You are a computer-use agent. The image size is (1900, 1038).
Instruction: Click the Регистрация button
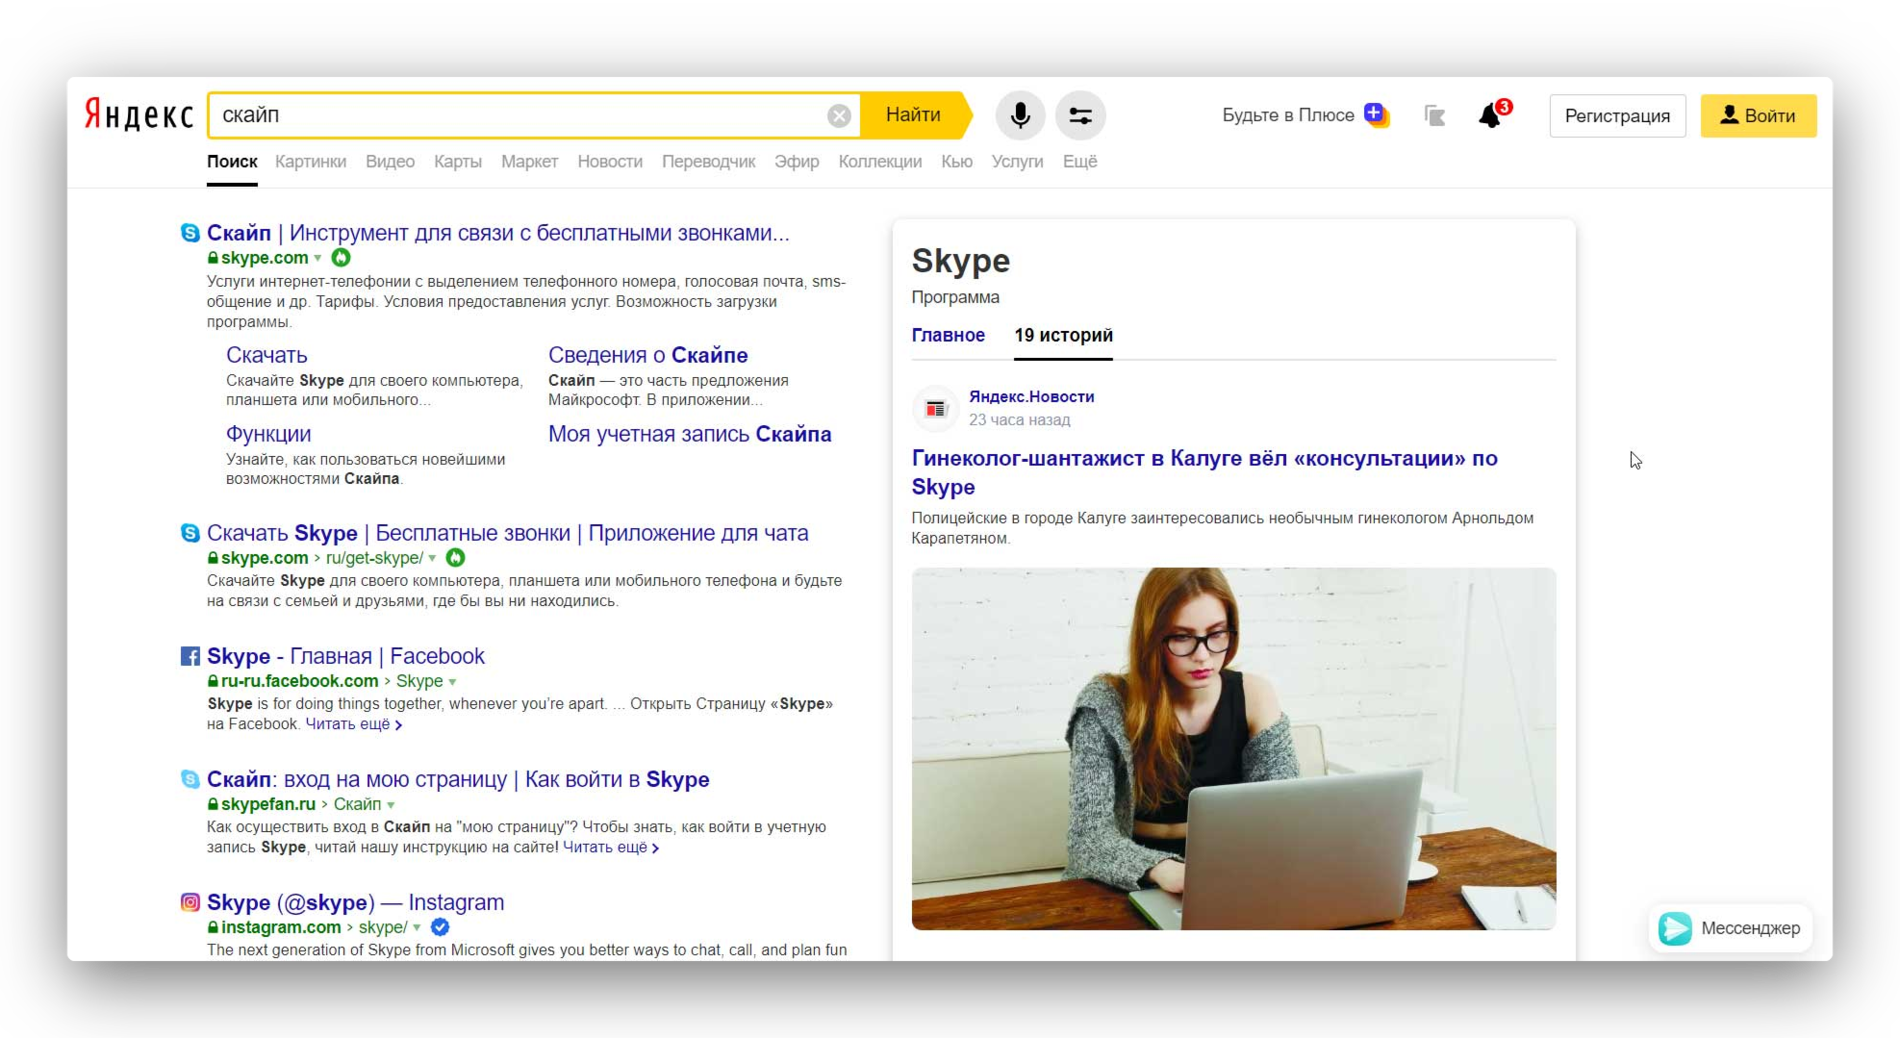tap(1617, 116)
